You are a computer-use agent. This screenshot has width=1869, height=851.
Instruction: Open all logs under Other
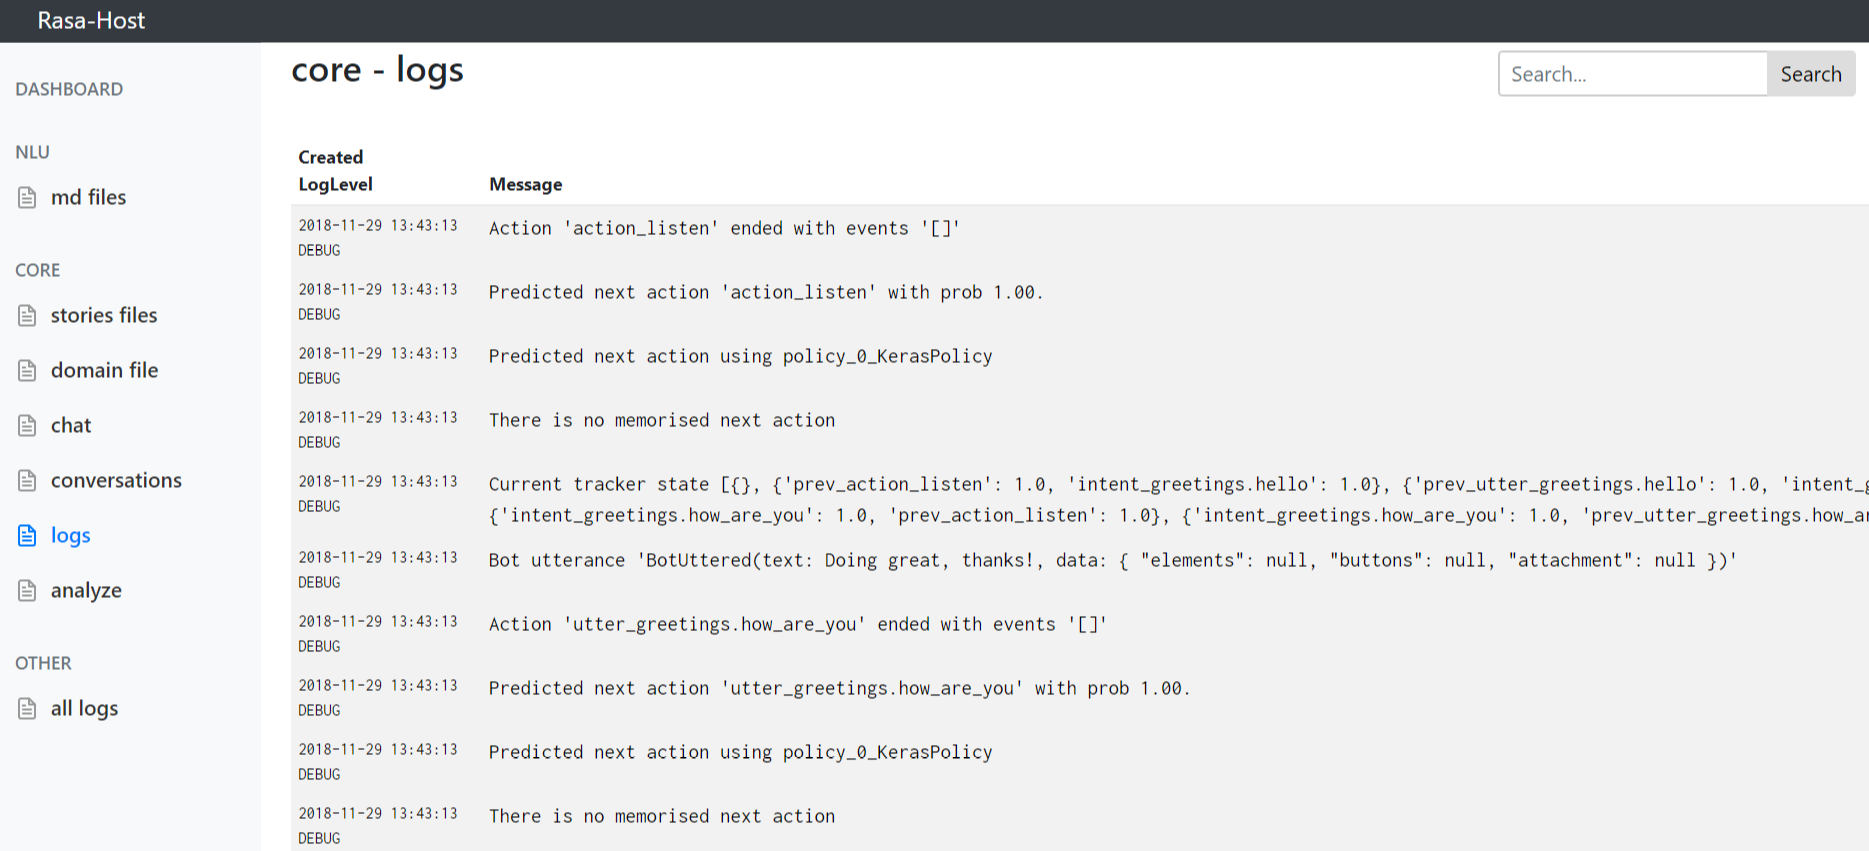(x=84, y=708)
